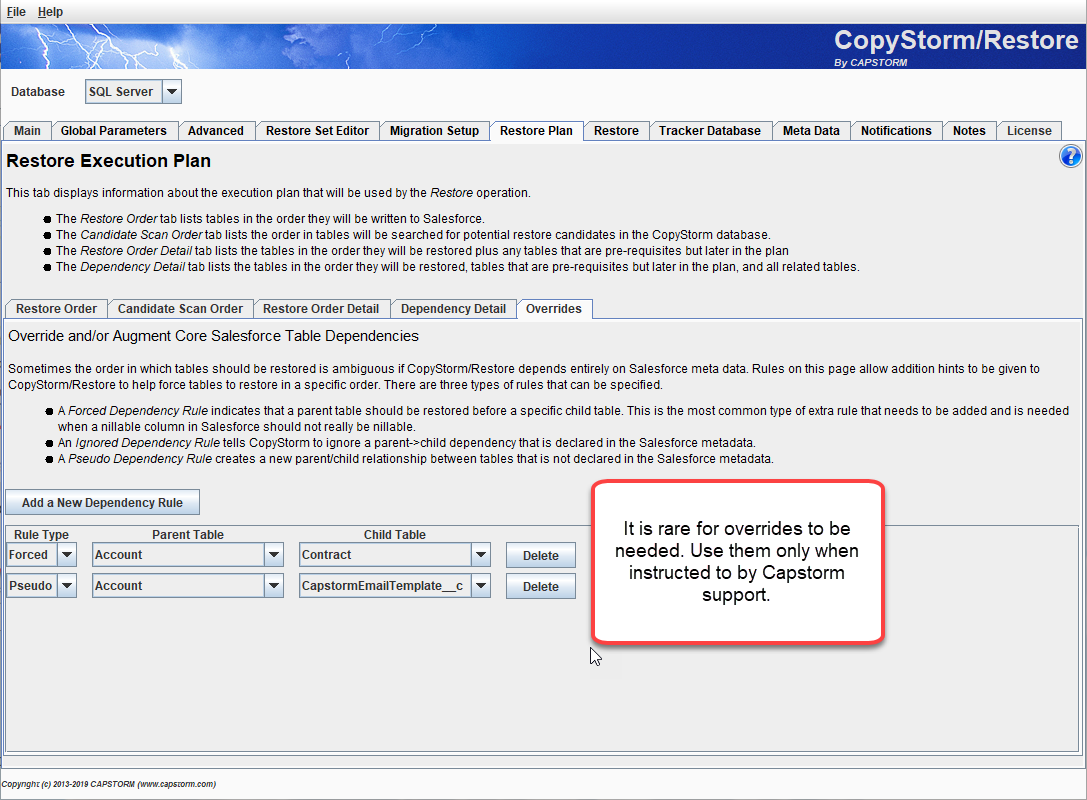Expand the Contract child table dropdown

[481, 555]
